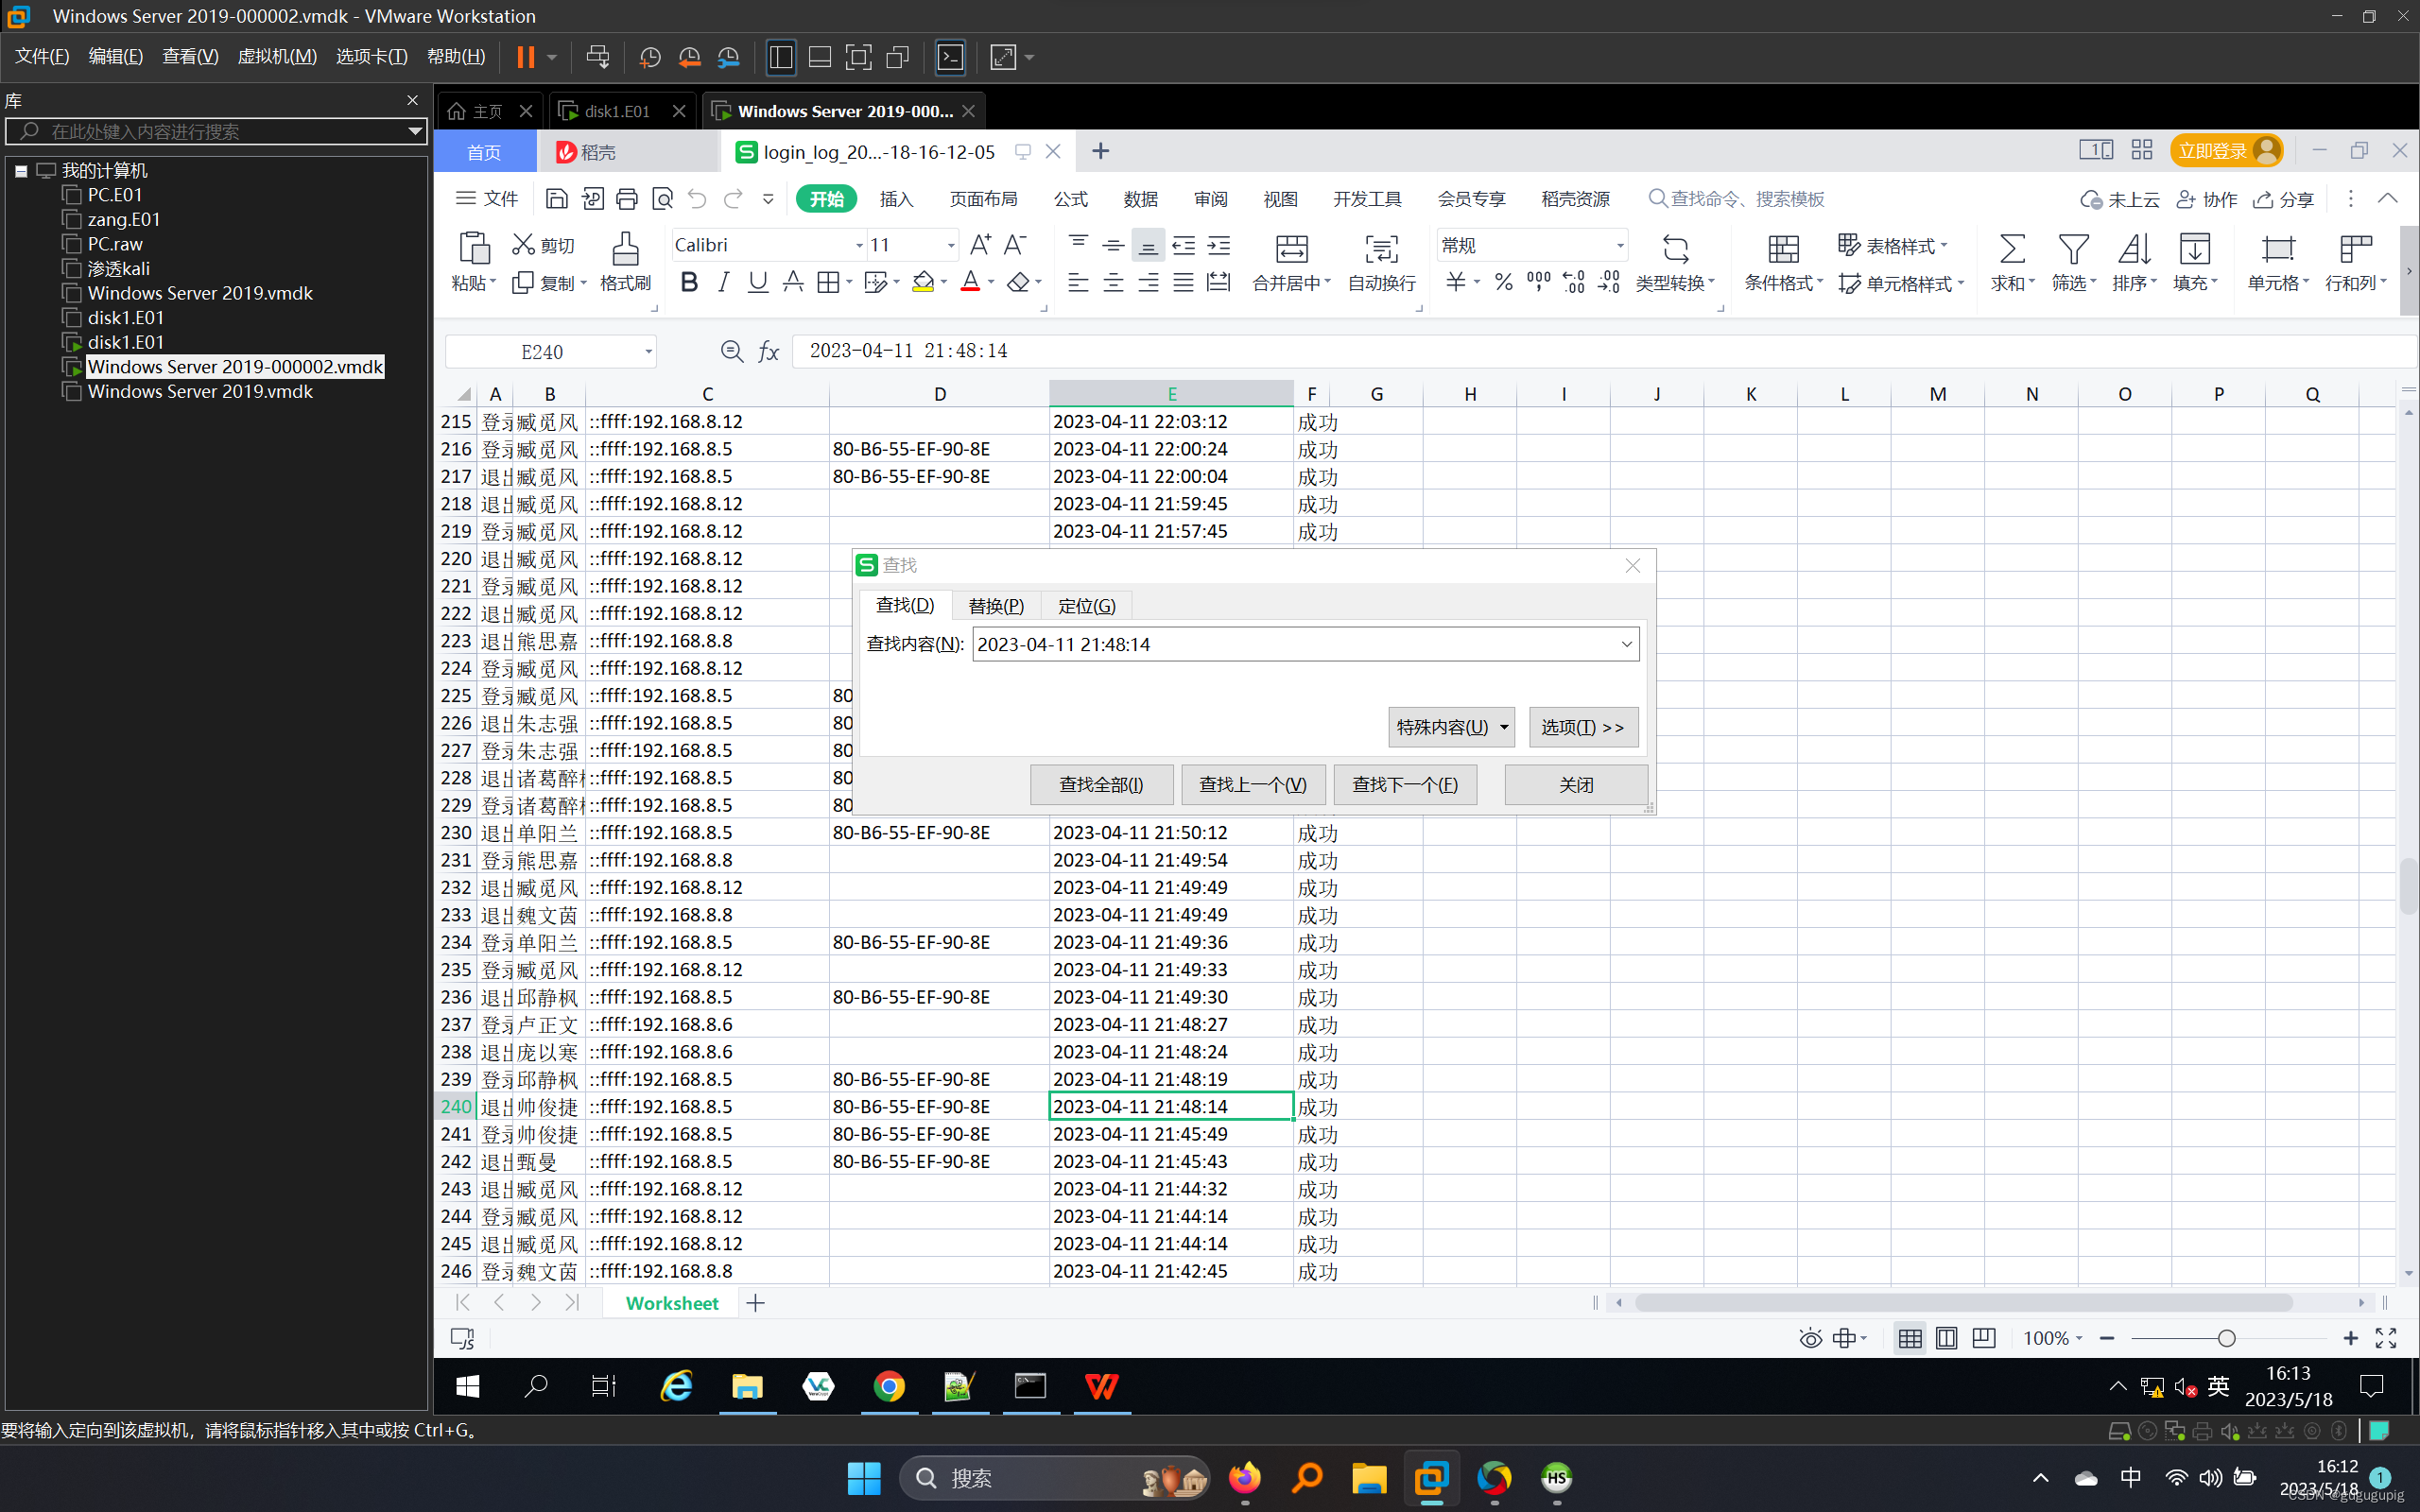Open the Conditional Formatting (条件格式) tool
Viewport: 2420px width, 1512px height.
pos(1783,250)
